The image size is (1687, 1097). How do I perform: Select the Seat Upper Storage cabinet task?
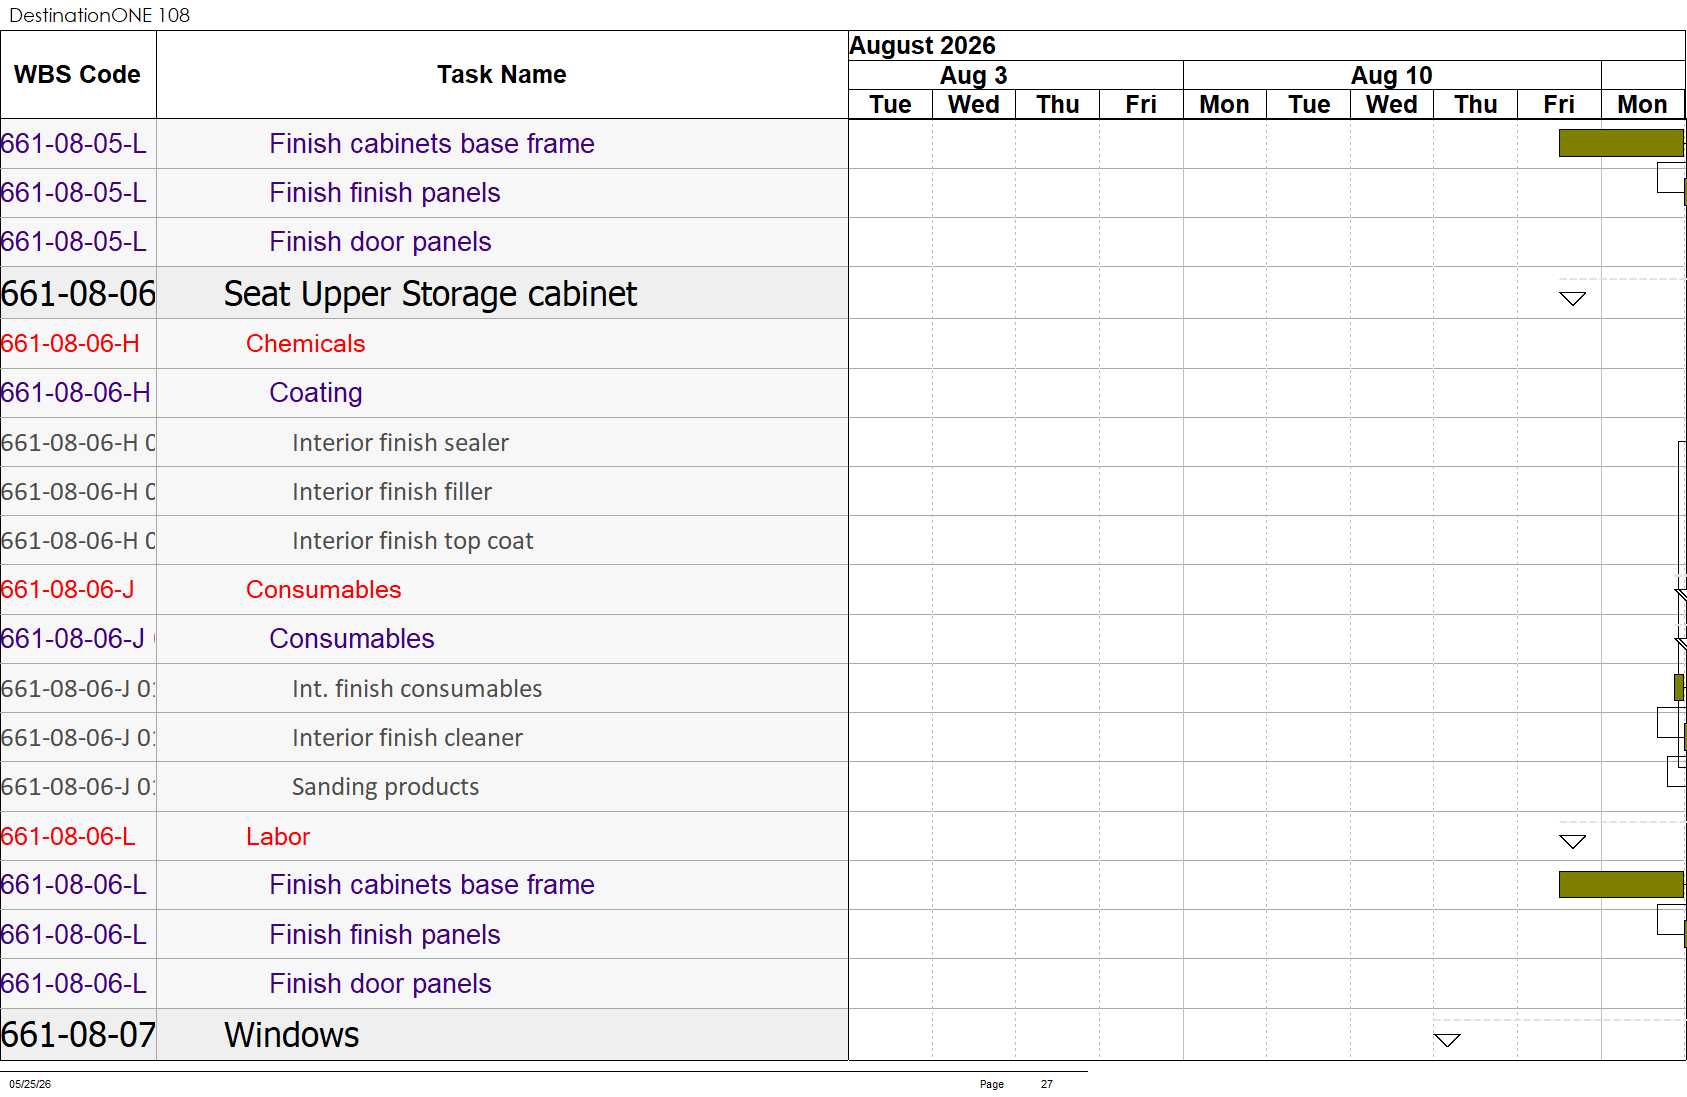[430, 294]
